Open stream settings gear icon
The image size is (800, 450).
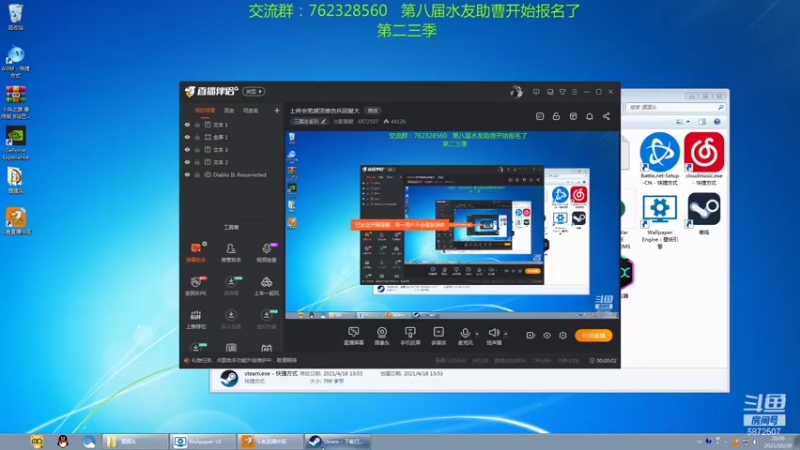click(563, 335)
